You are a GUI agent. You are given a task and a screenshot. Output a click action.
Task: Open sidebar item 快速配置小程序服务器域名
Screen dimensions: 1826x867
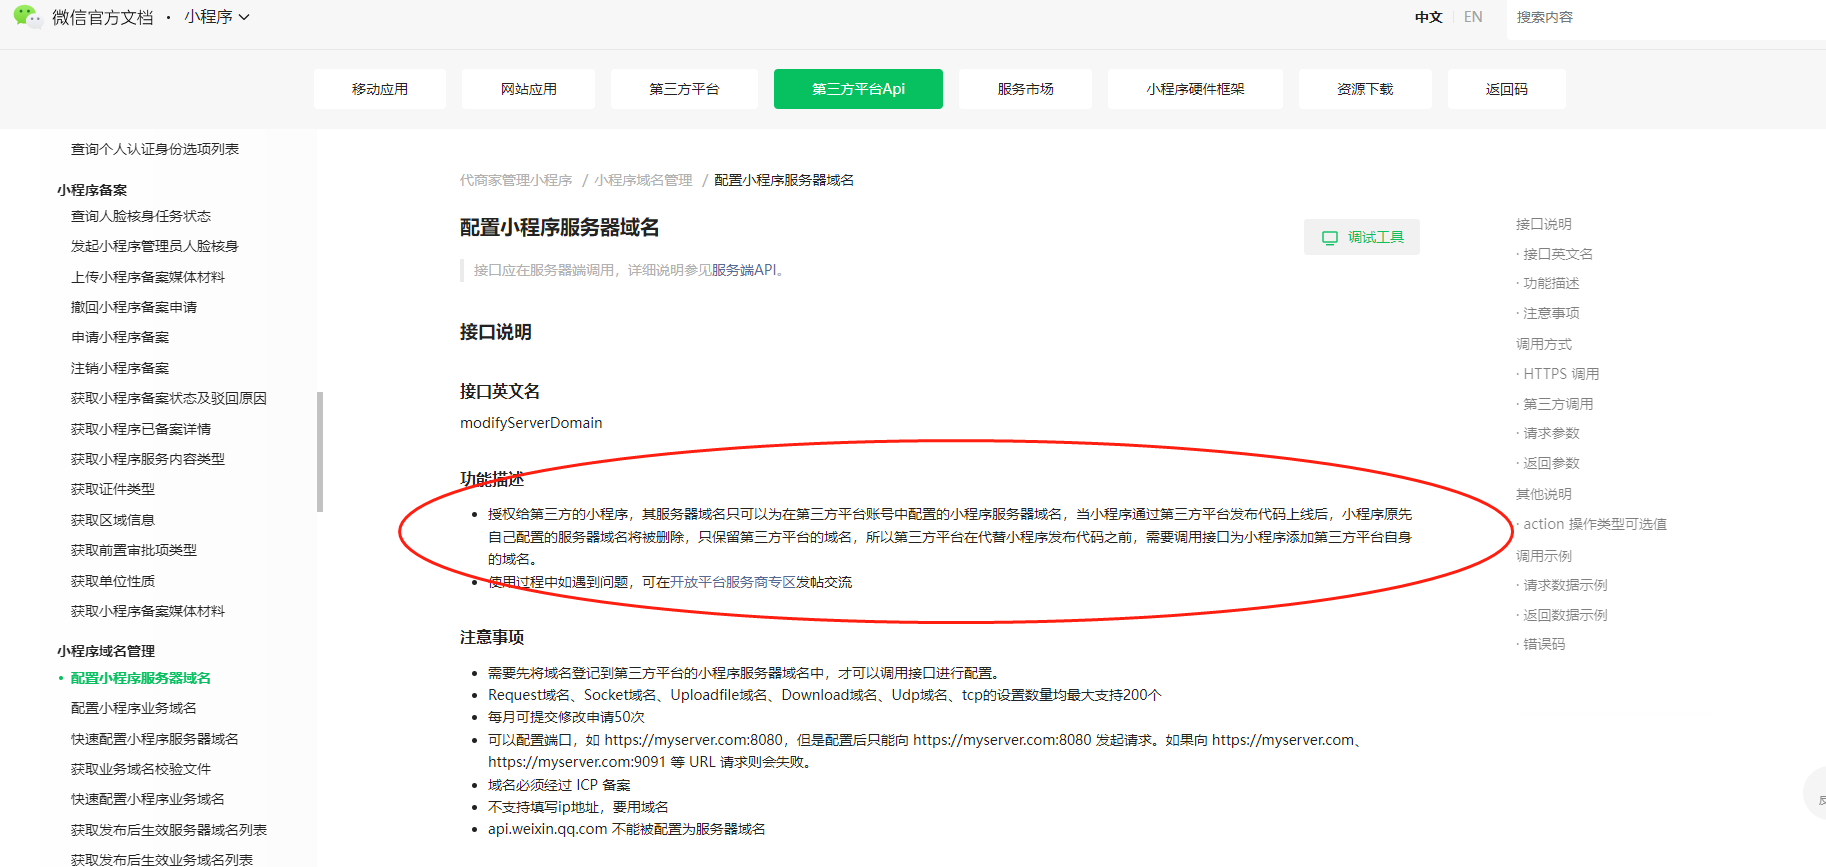click(x=155, y=739)
